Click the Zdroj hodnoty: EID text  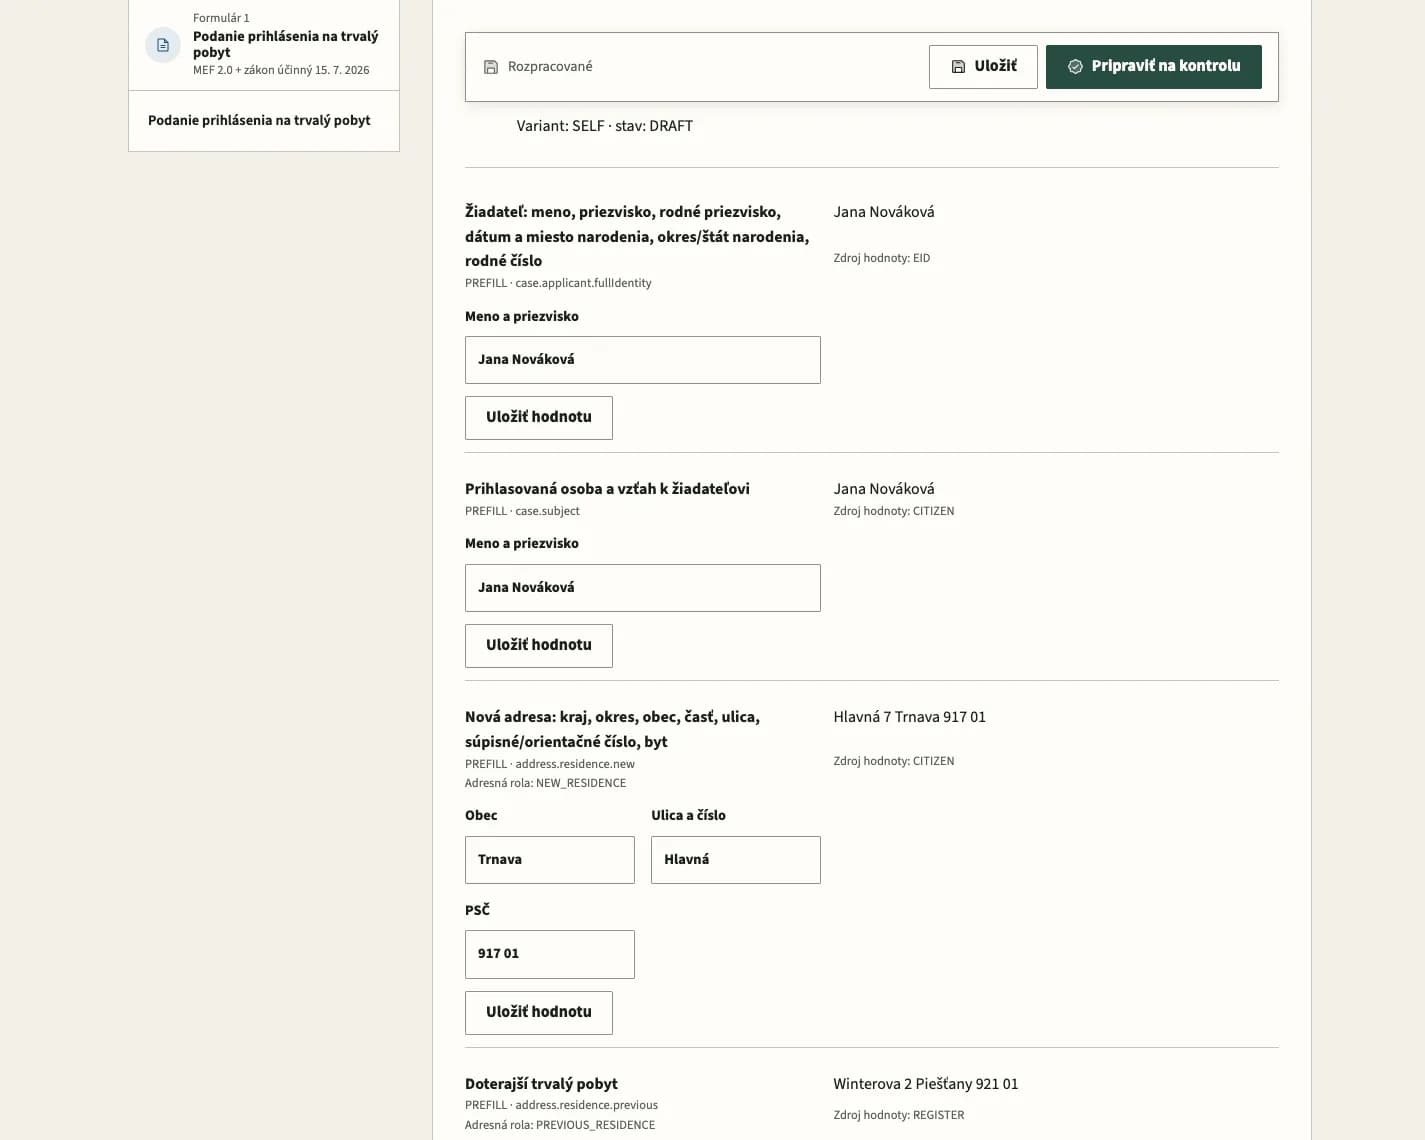click(882, 258)
